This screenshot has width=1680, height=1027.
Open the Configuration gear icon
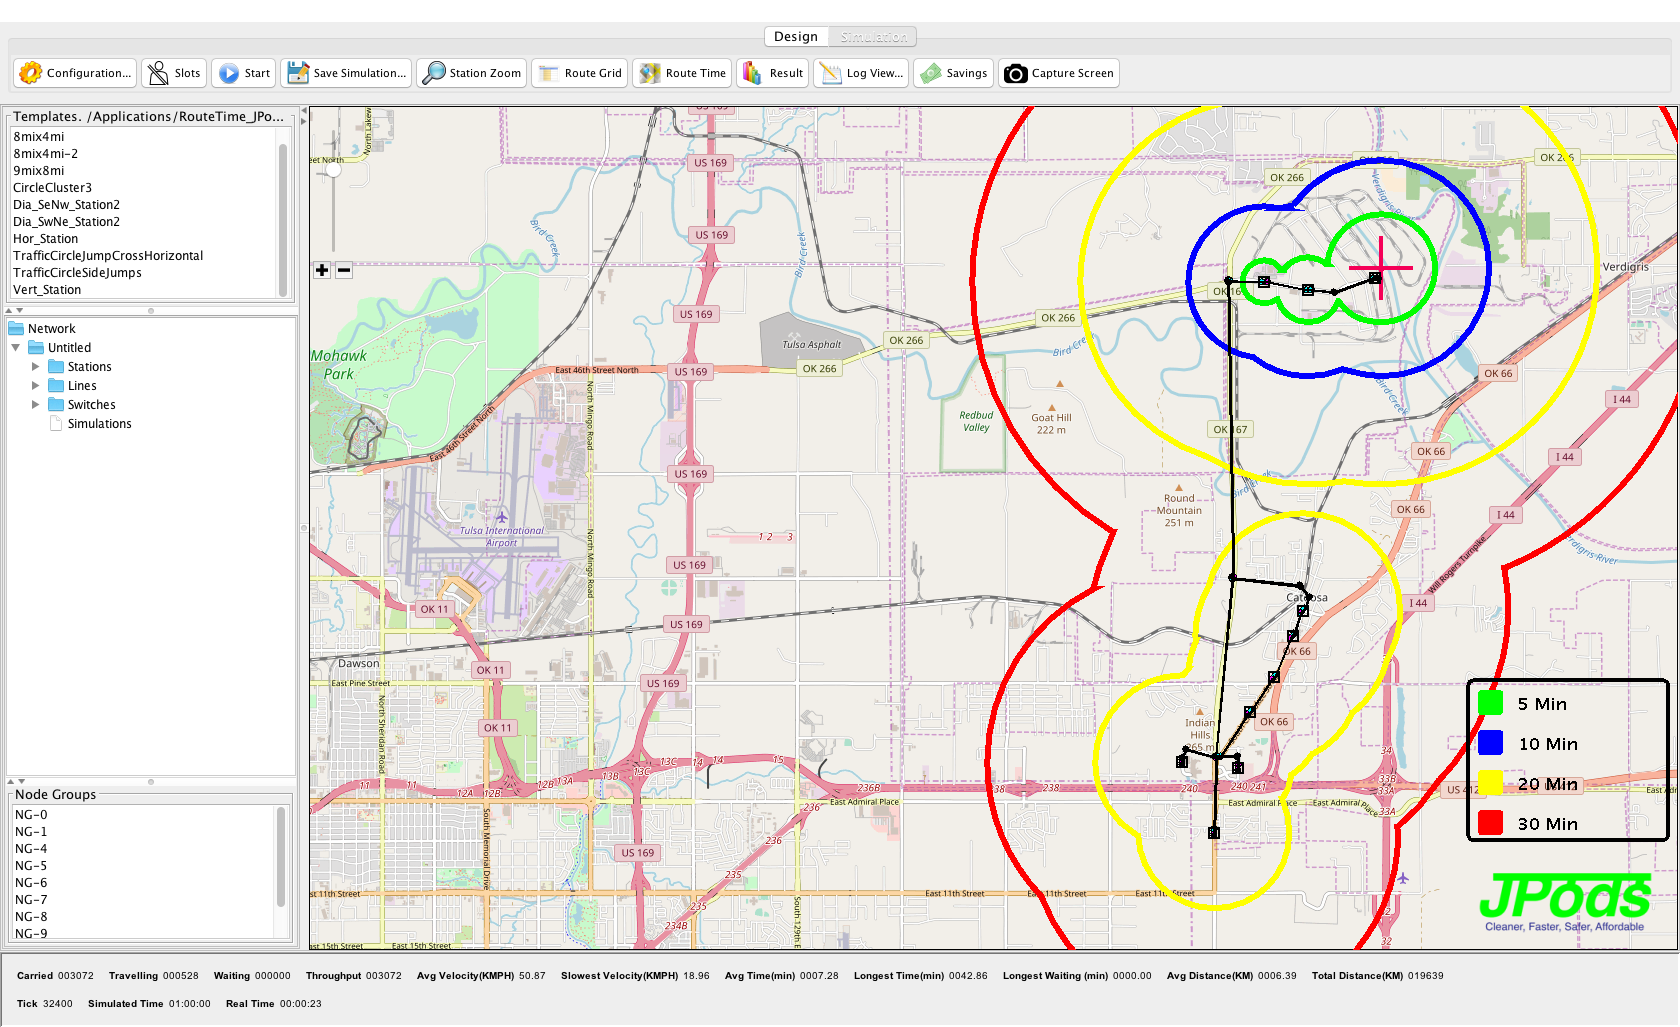(31, 73)
